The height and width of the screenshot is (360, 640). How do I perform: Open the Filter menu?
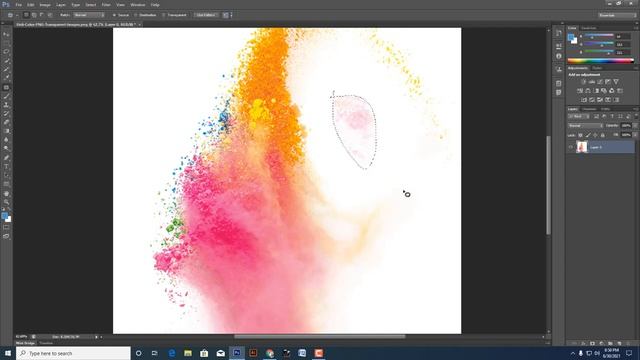coord(106,5)
